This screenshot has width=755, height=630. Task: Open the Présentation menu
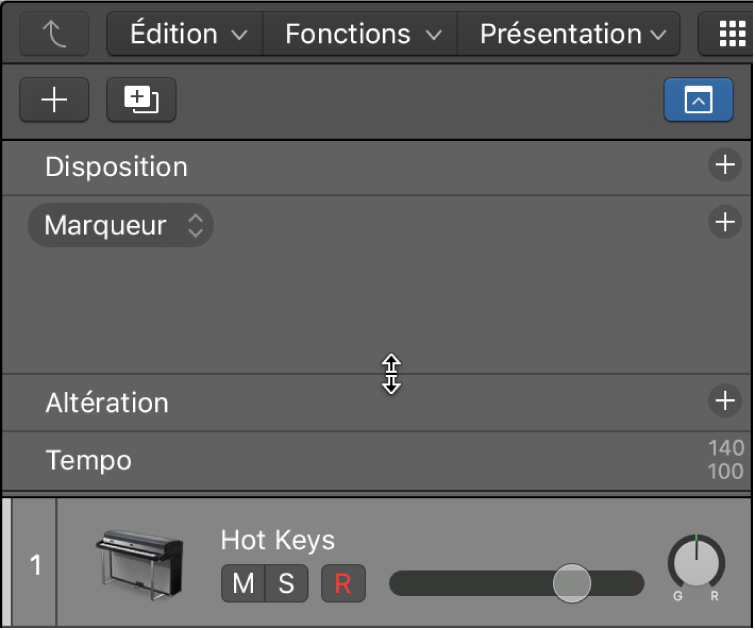(572, 34)
